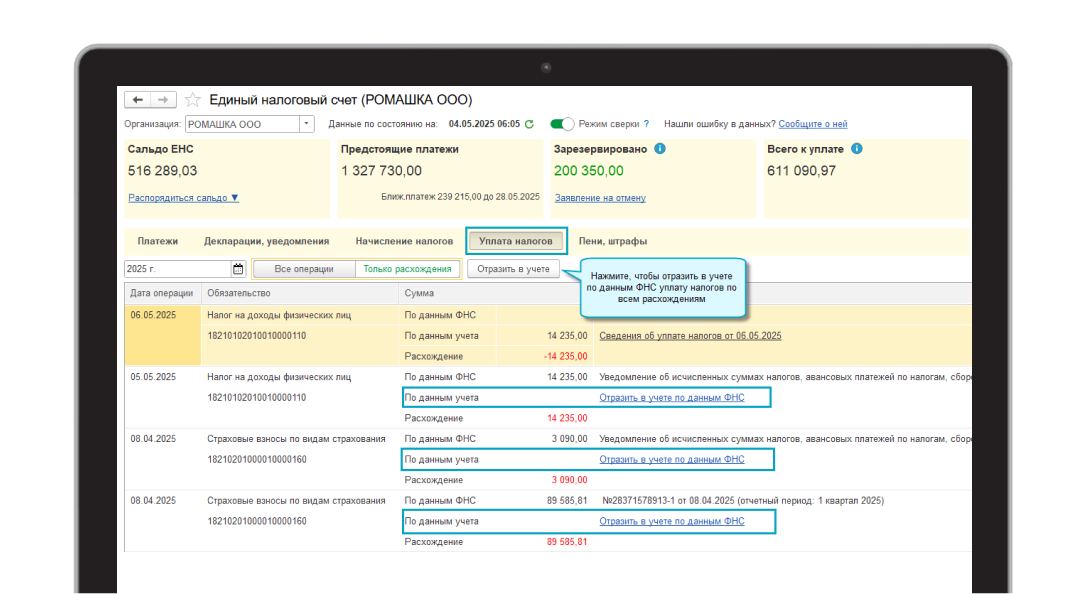This screenshot has width=1084, height=594.
Task: Click info icon beside Всего к уплате
Action: [856, 149]
